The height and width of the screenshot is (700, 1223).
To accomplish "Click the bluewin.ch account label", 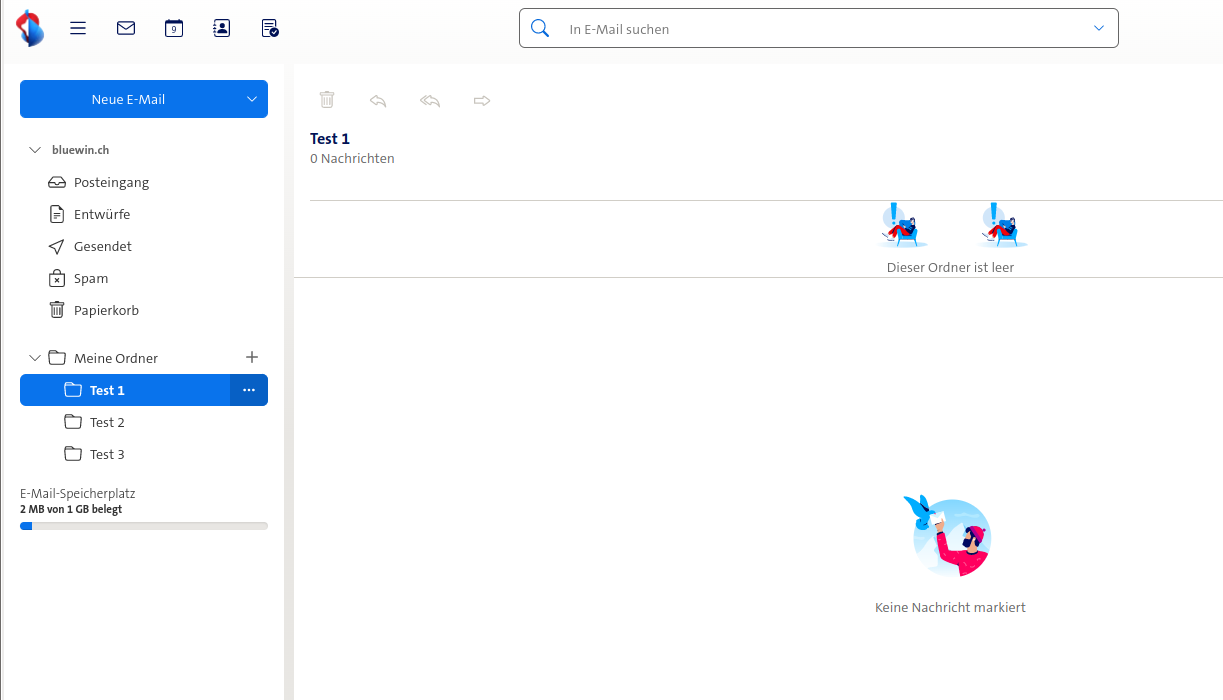I will point(81,150).
